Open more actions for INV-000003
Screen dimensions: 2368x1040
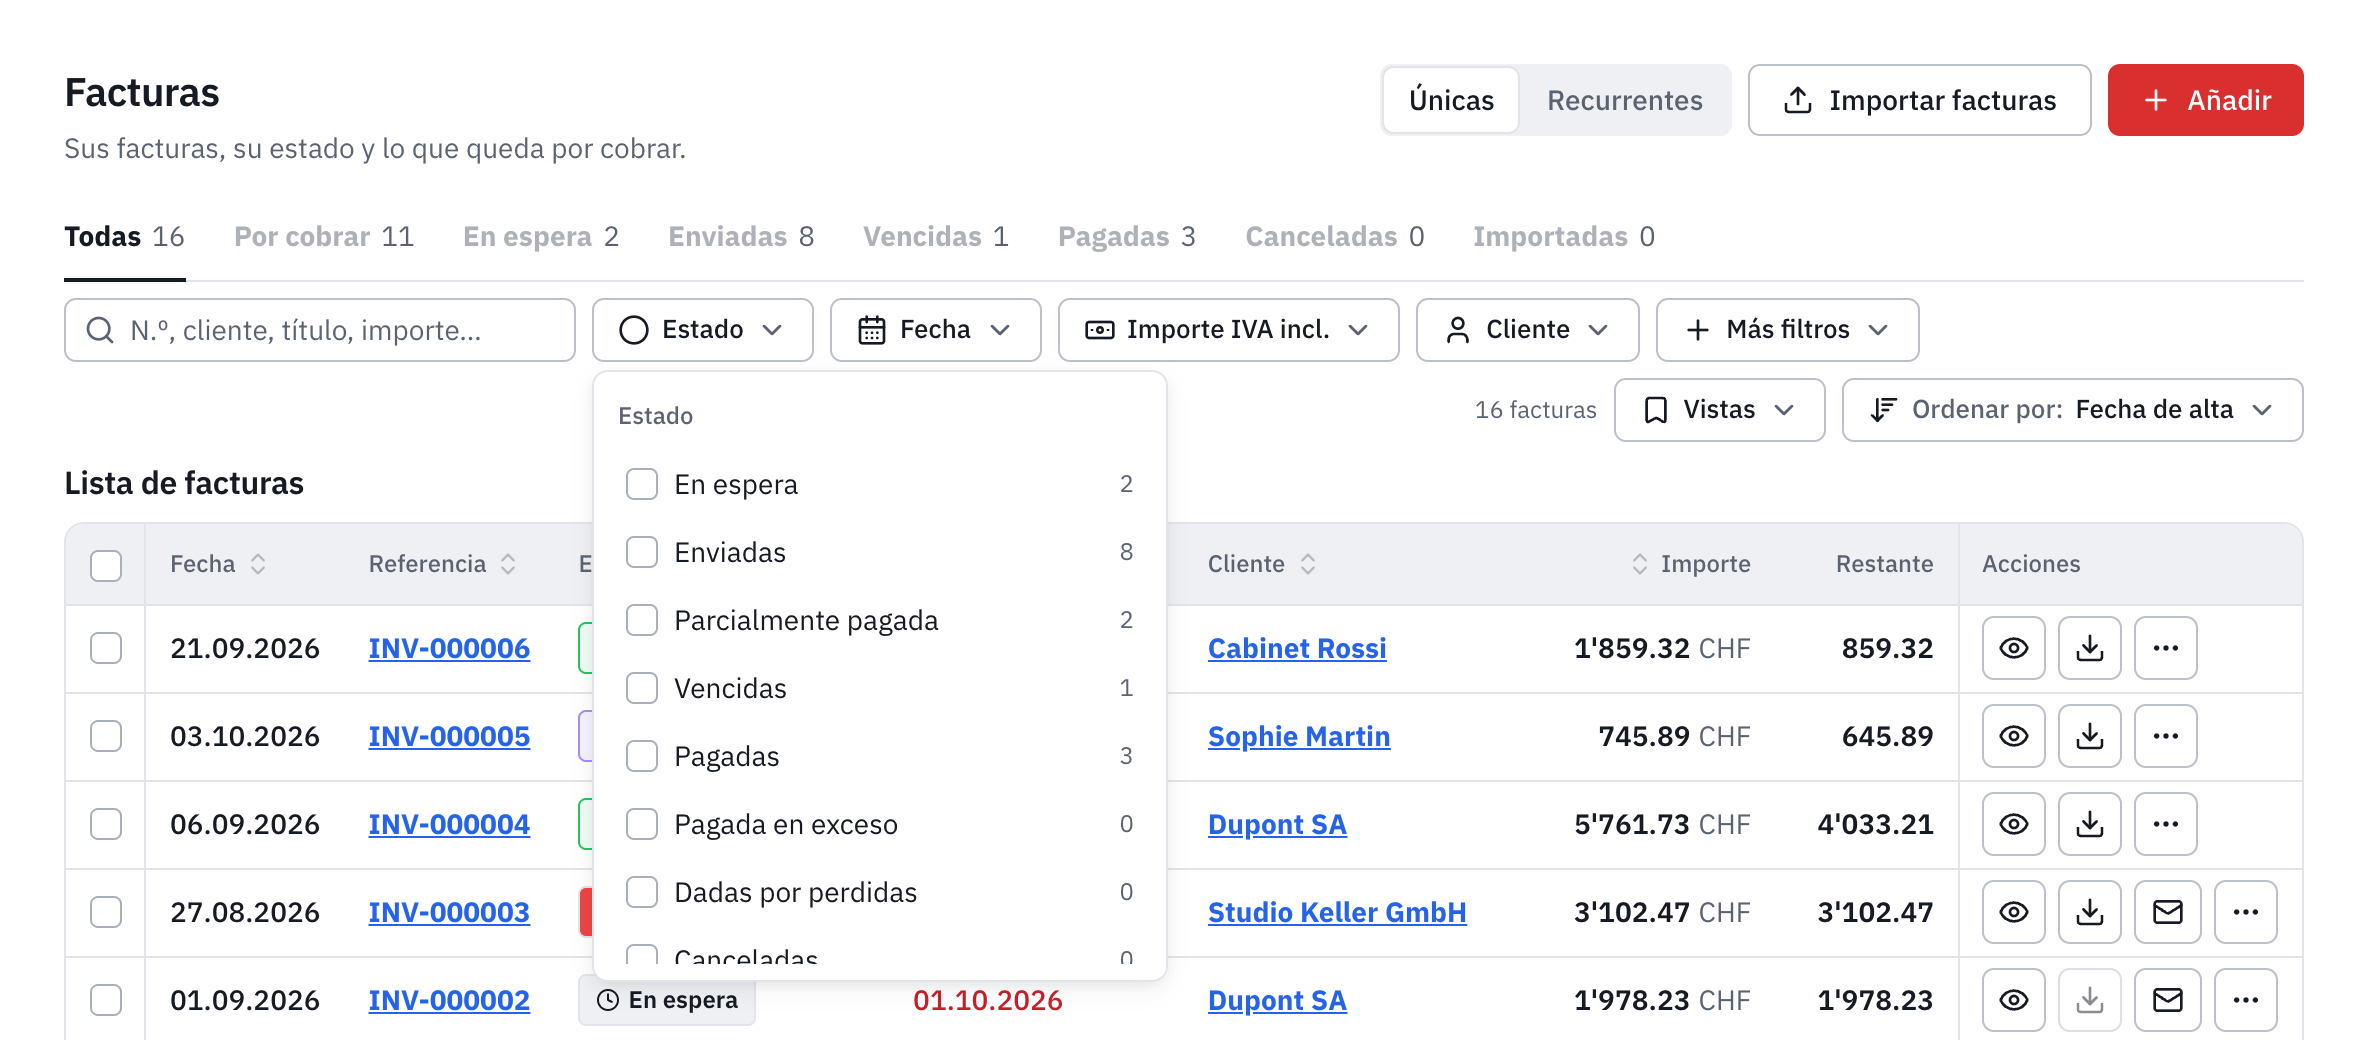(2245, 912)
